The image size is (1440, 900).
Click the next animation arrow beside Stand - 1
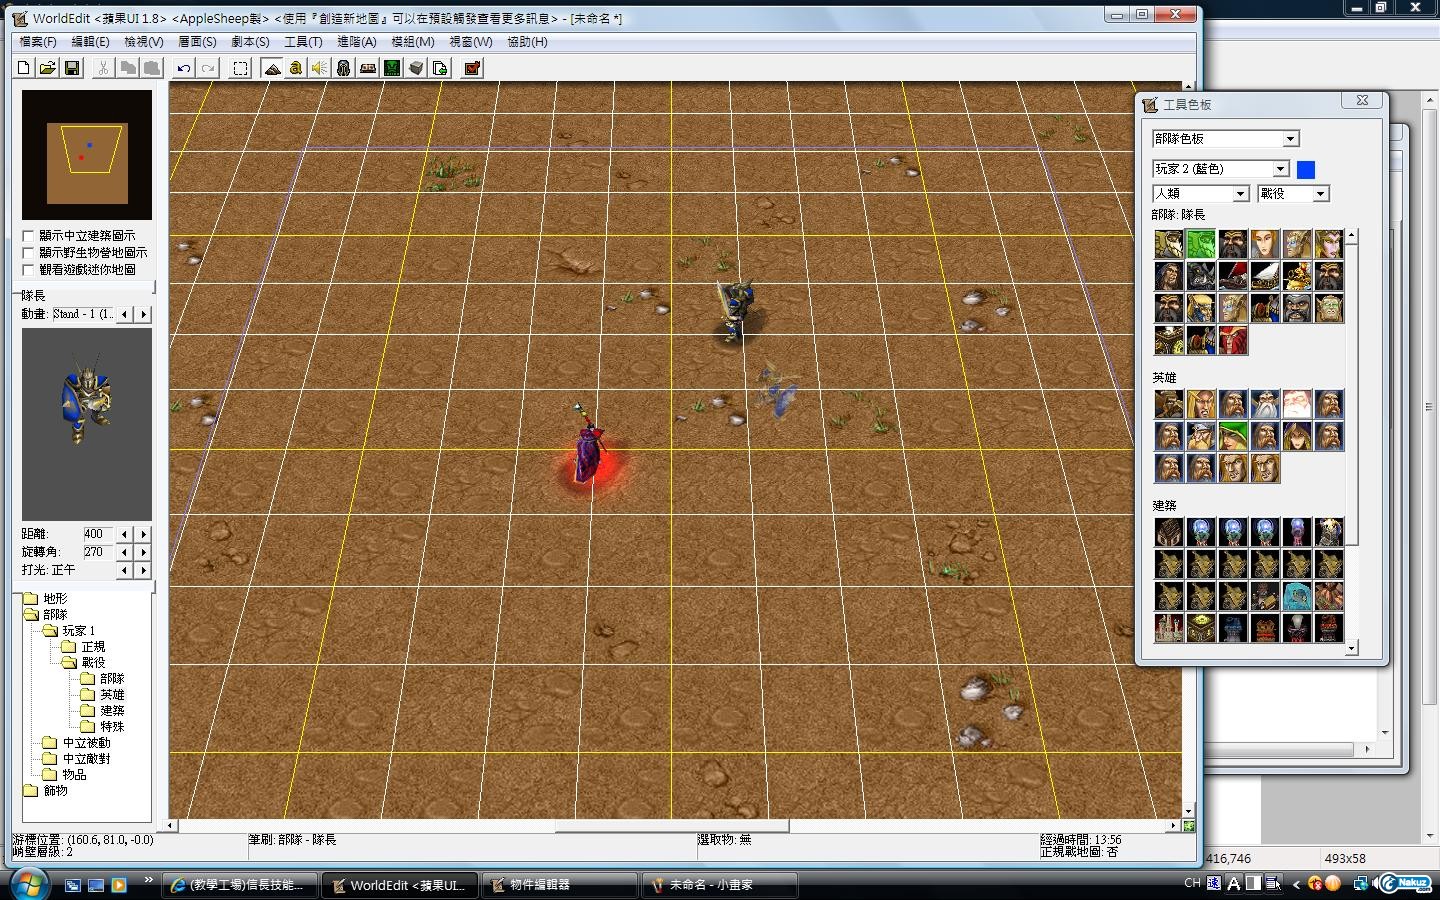pos(143,314)
